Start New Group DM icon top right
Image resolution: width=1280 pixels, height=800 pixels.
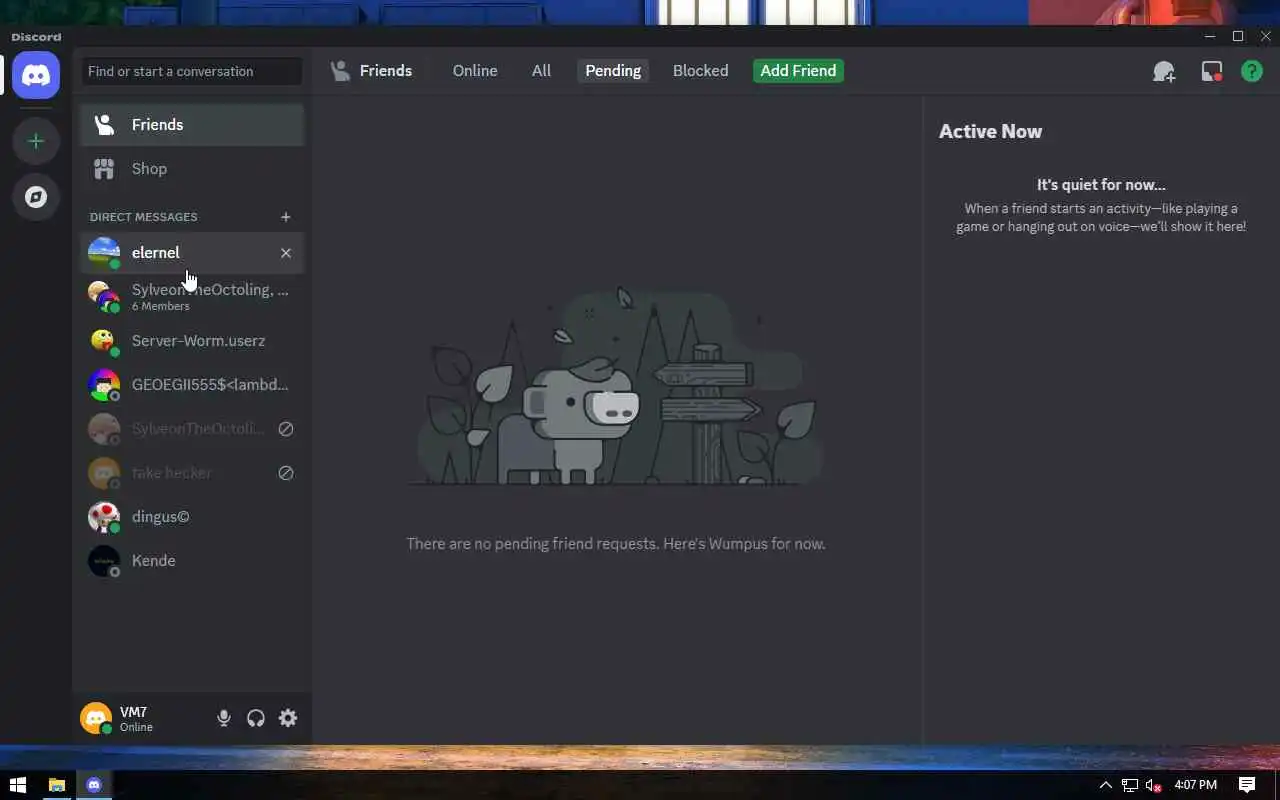[1164, 71]
